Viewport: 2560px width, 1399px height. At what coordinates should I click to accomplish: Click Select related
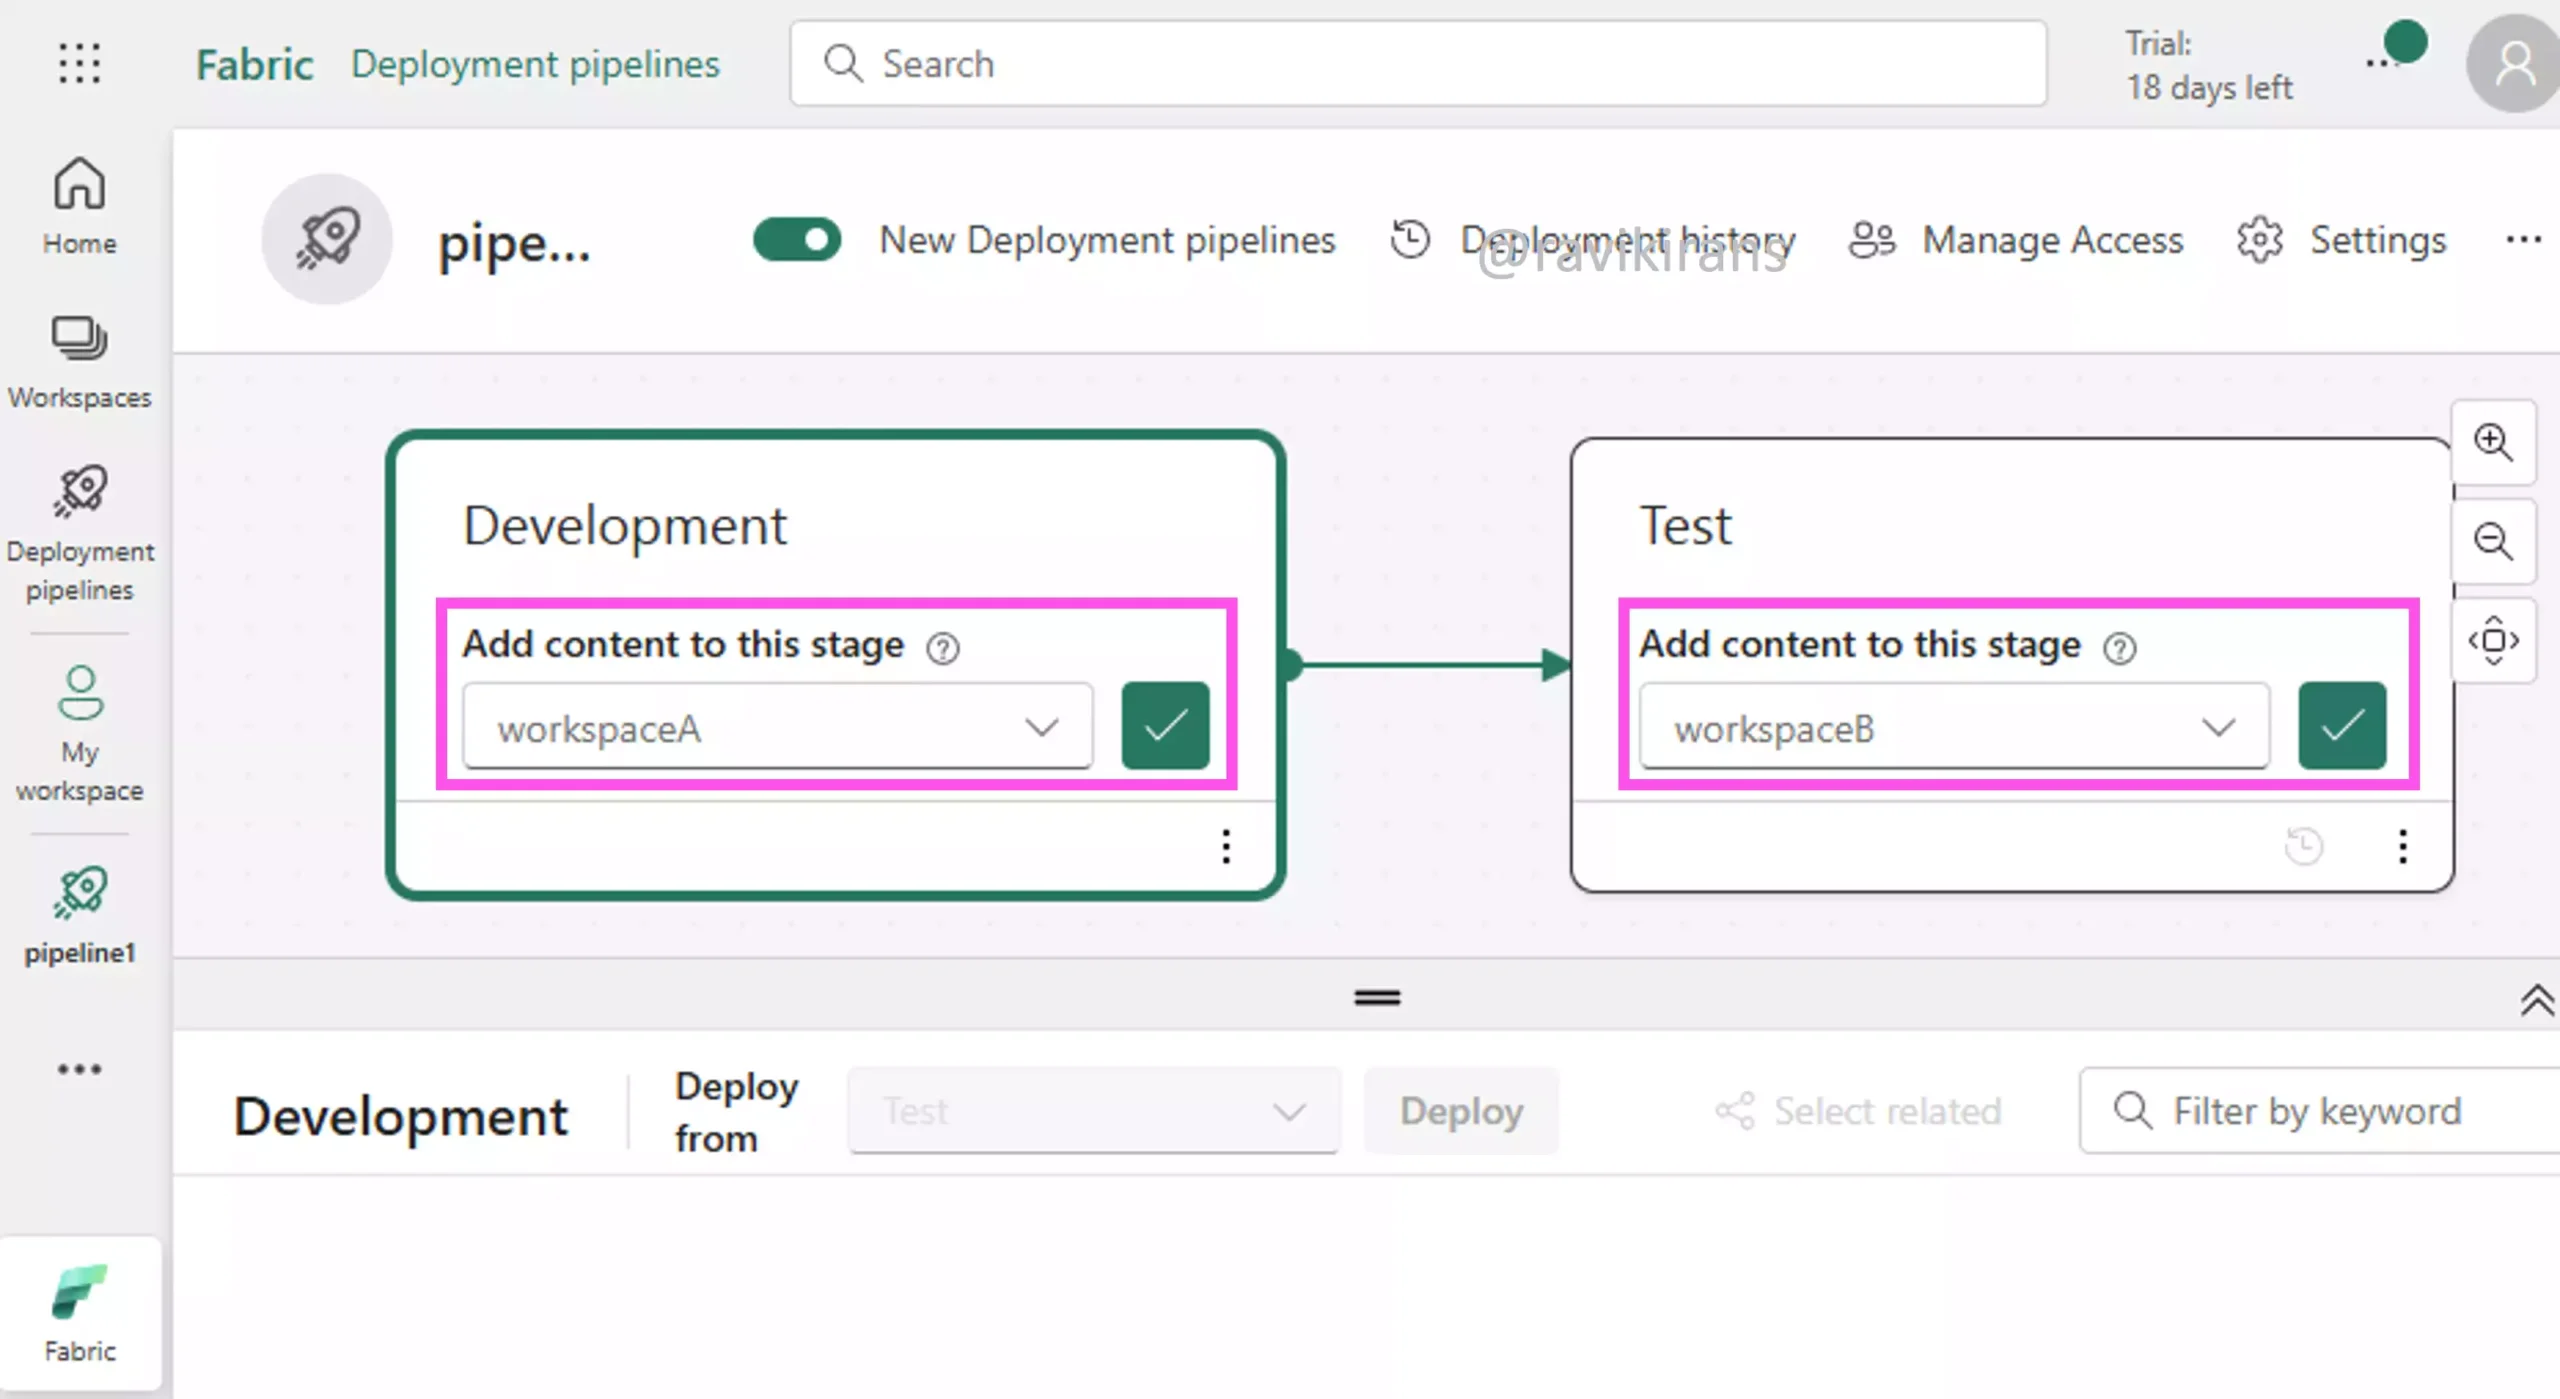click(x=1858, y=1111)
